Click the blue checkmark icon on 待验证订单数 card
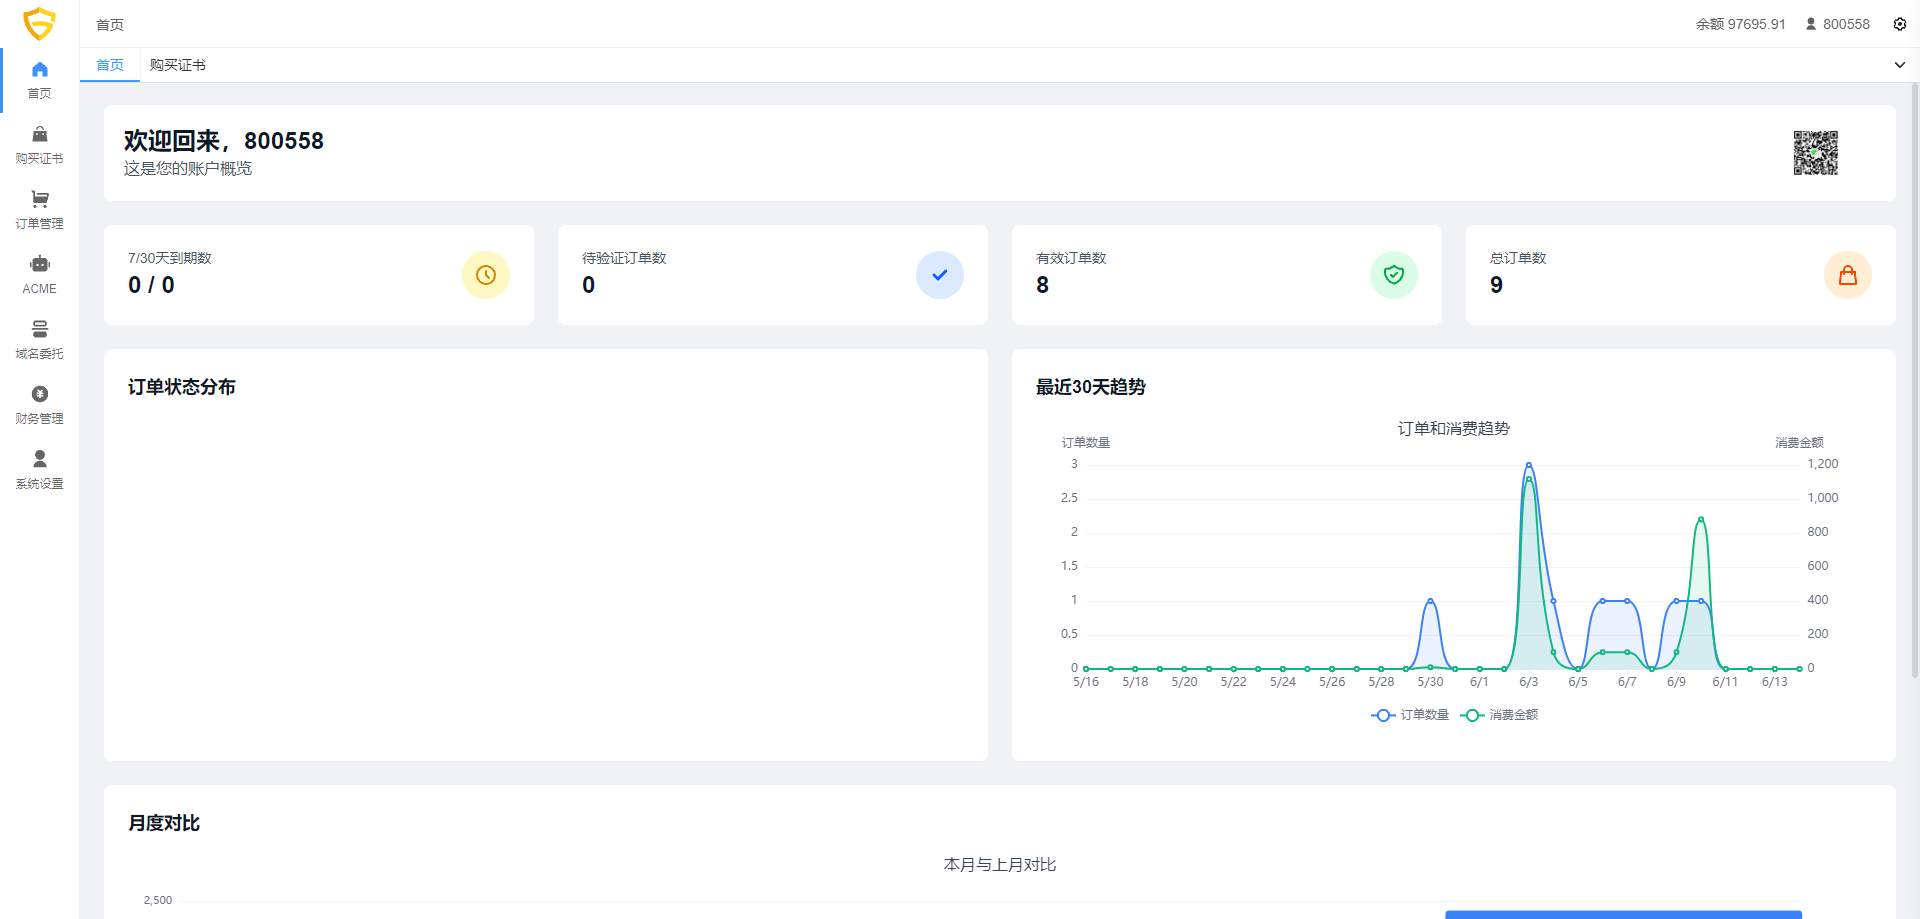Image resolution: width=1920 pixels, height=919 pixels. coord(940,275)
